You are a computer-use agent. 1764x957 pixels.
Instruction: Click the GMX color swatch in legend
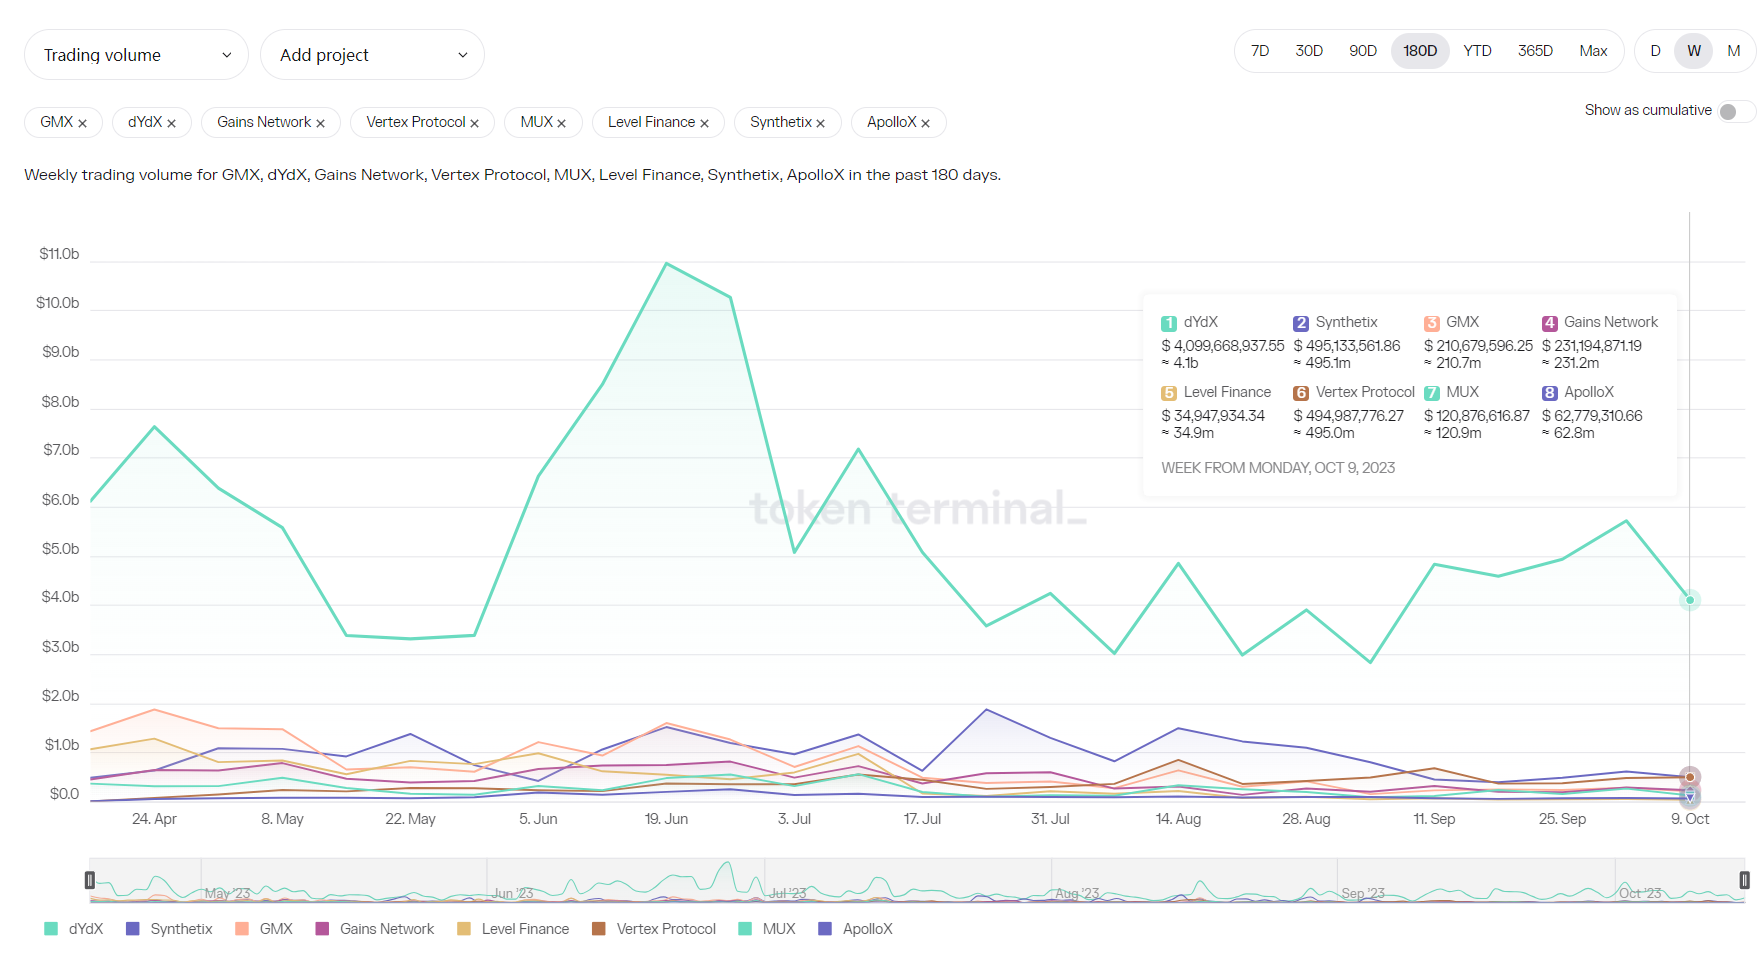point(242,929)
